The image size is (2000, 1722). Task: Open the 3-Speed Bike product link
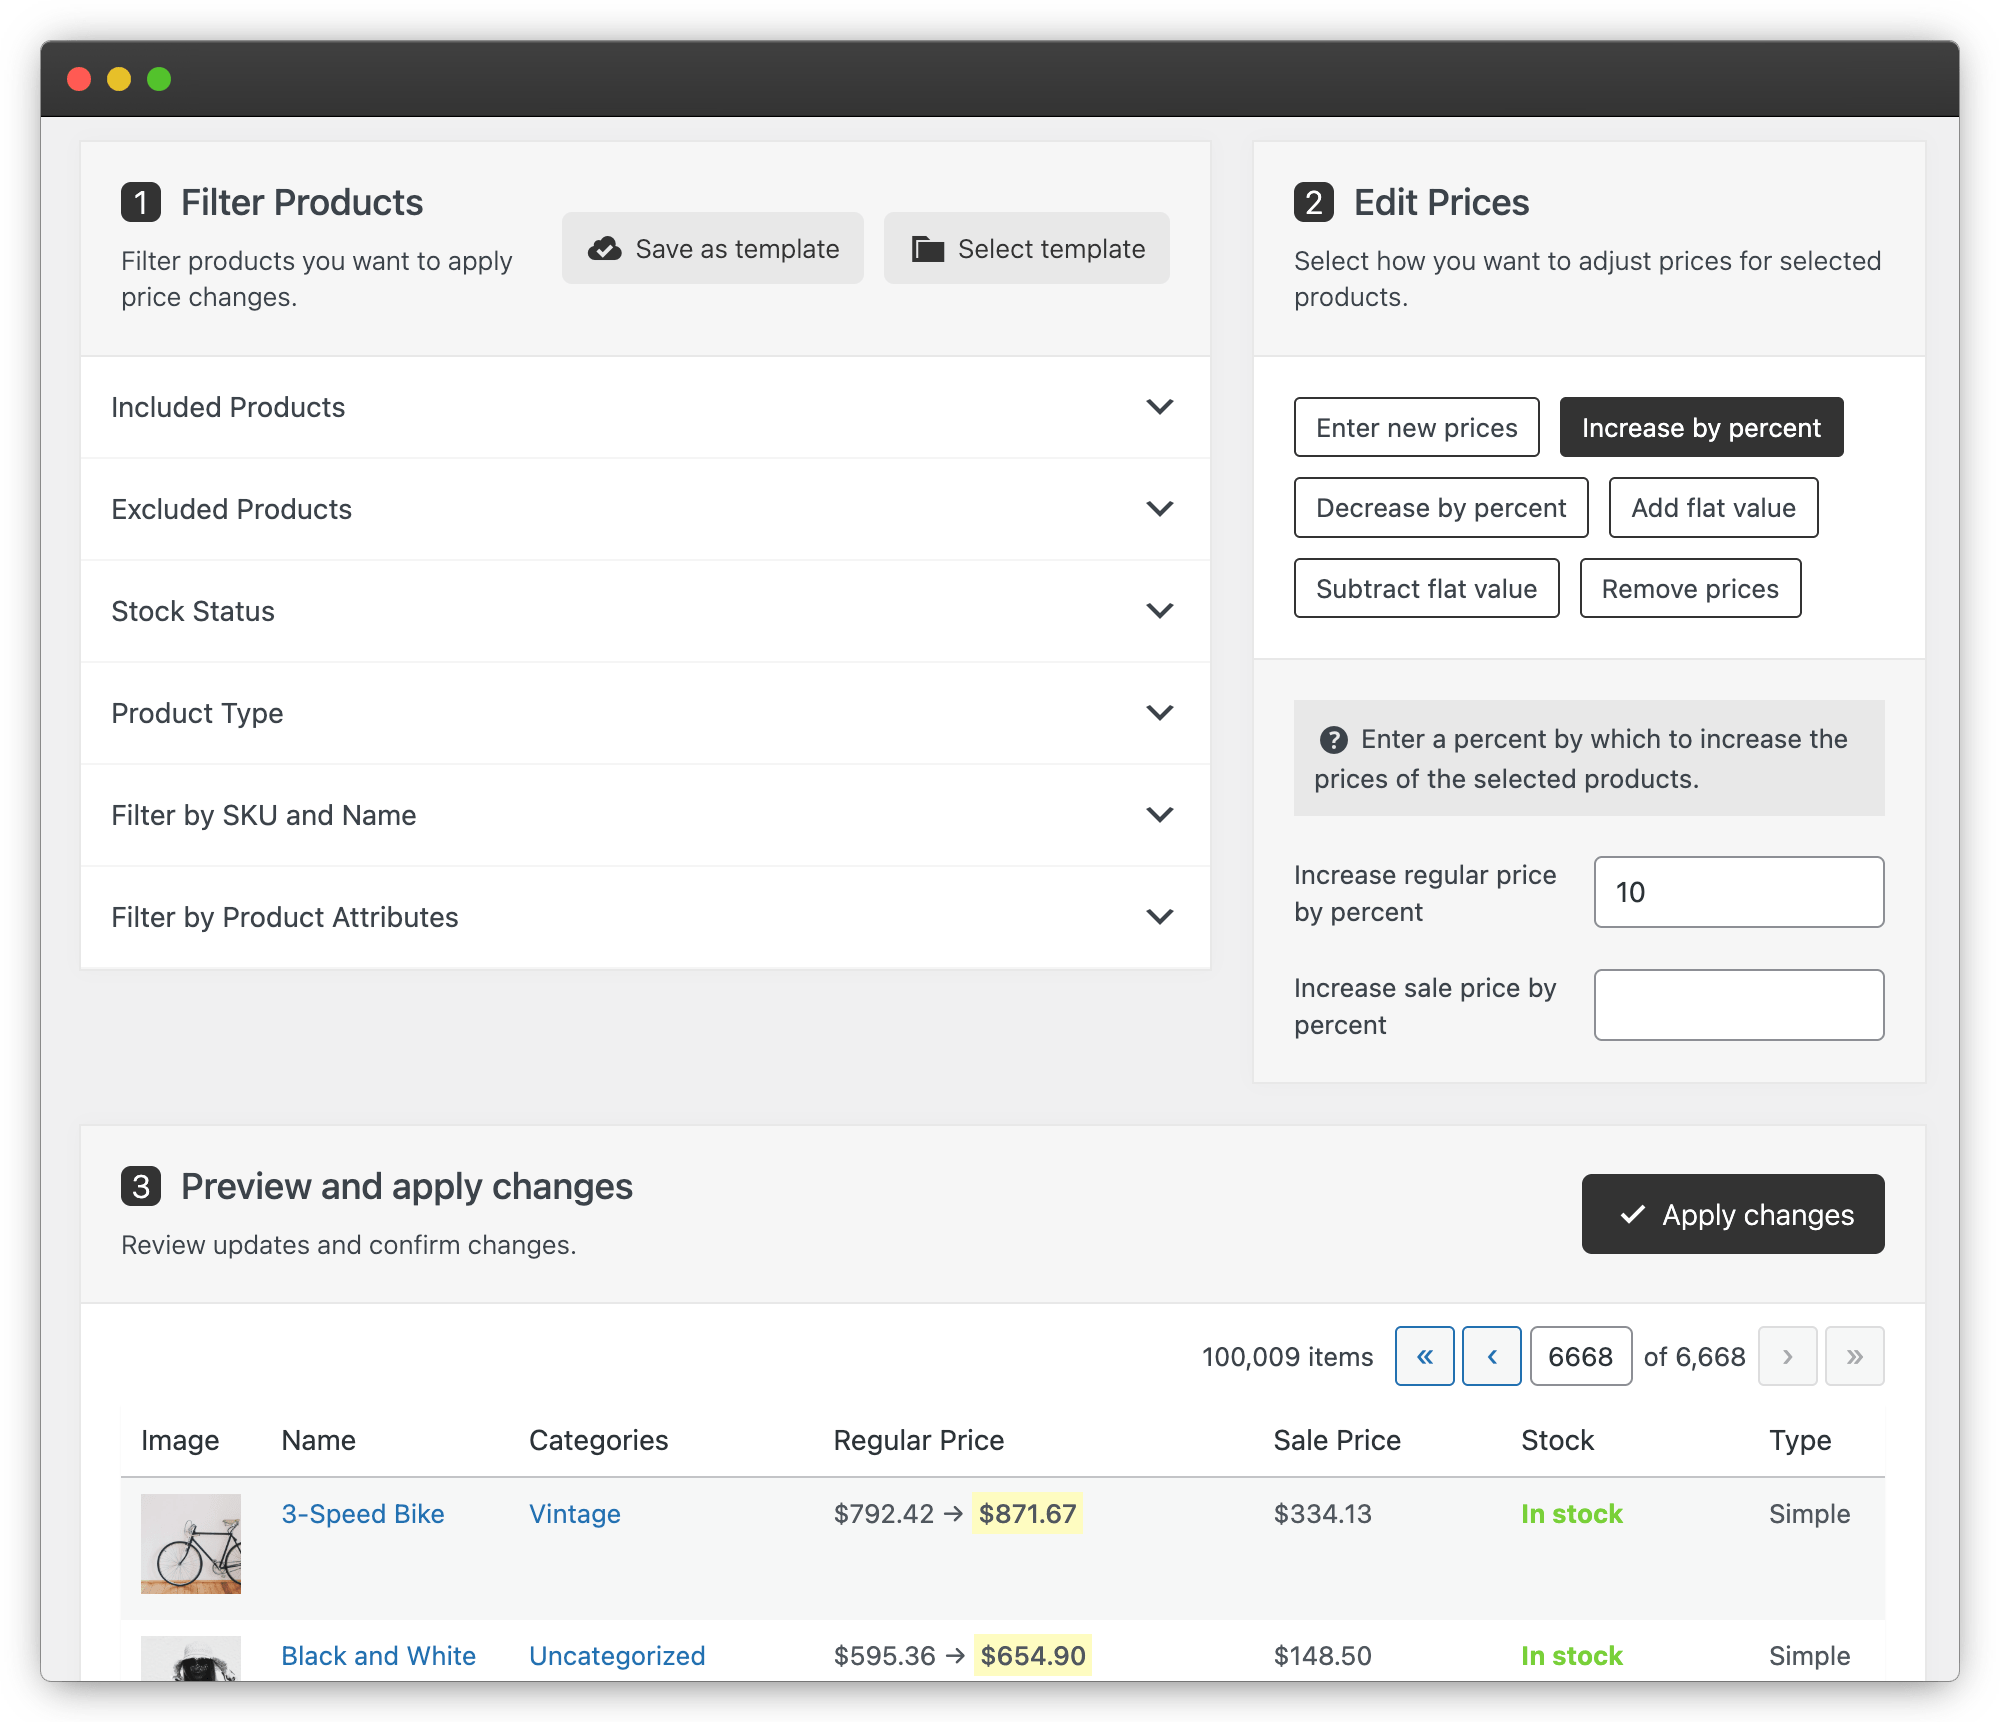click(x=362, y=1514)
